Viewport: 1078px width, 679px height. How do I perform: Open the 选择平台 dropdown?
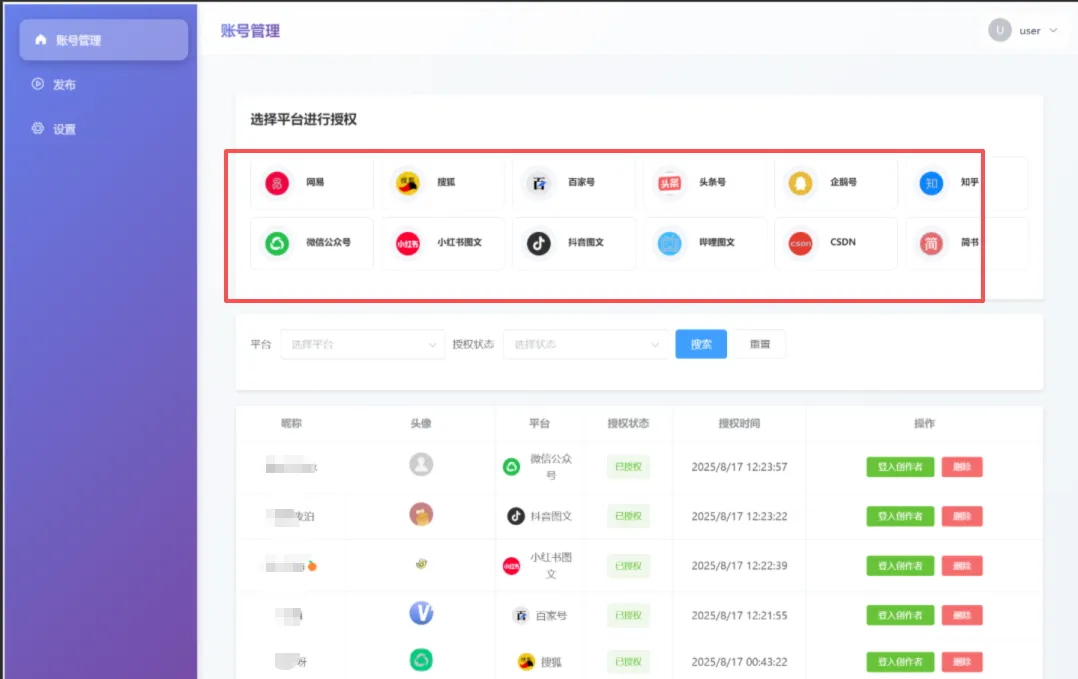(362, 343)
